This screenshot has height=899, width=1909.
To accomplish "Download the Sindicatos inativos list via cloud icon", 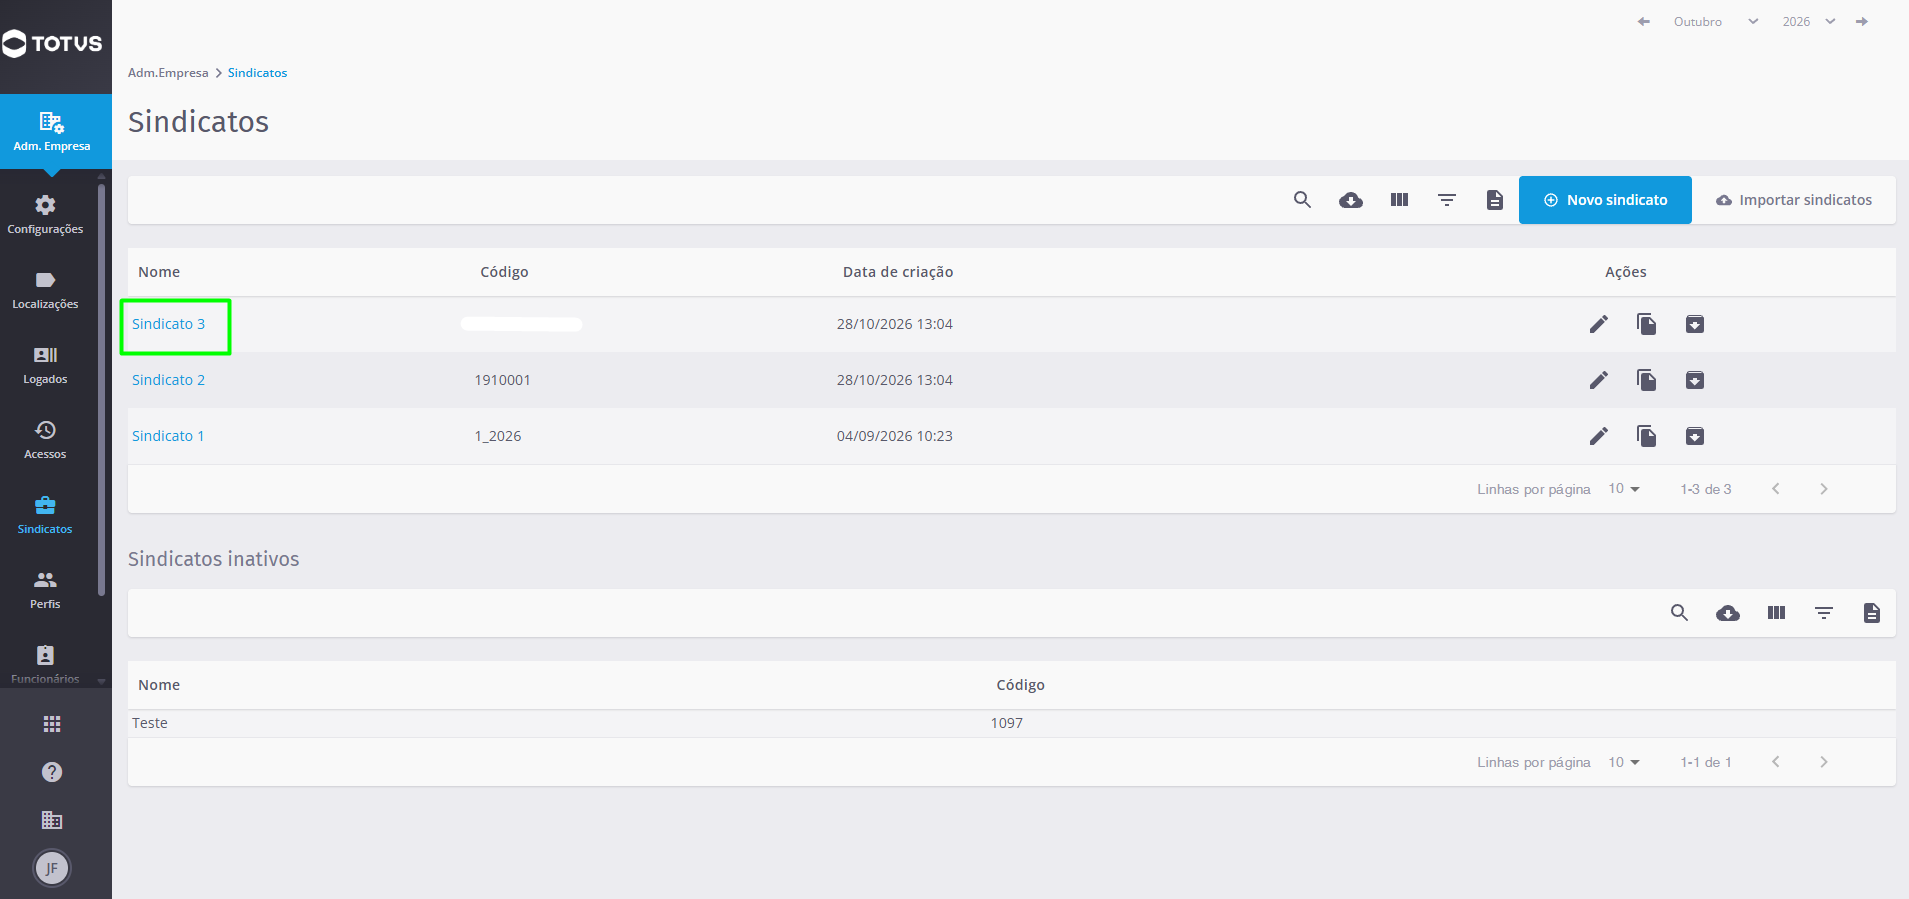I will pos(1728,613).
